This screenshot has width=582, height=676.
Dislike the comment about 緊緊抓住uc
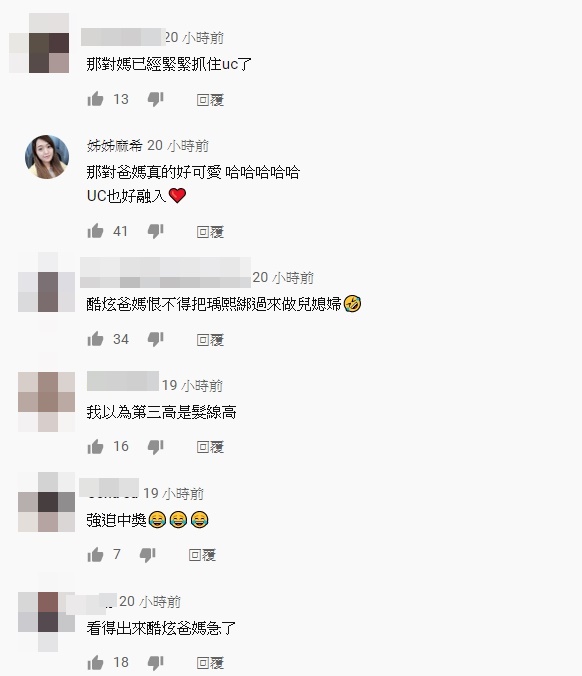(156, 100)
